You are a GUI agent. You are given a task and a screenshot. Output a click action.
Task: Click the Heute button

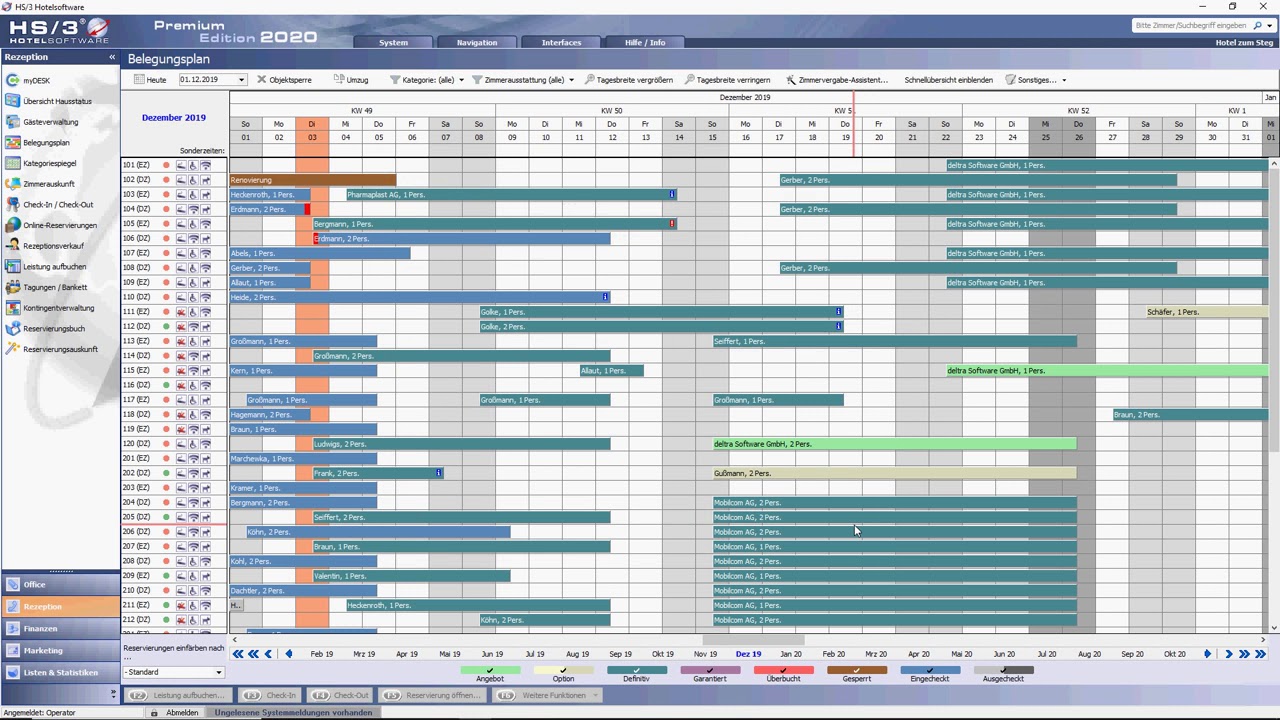click(x=150, y=80)
